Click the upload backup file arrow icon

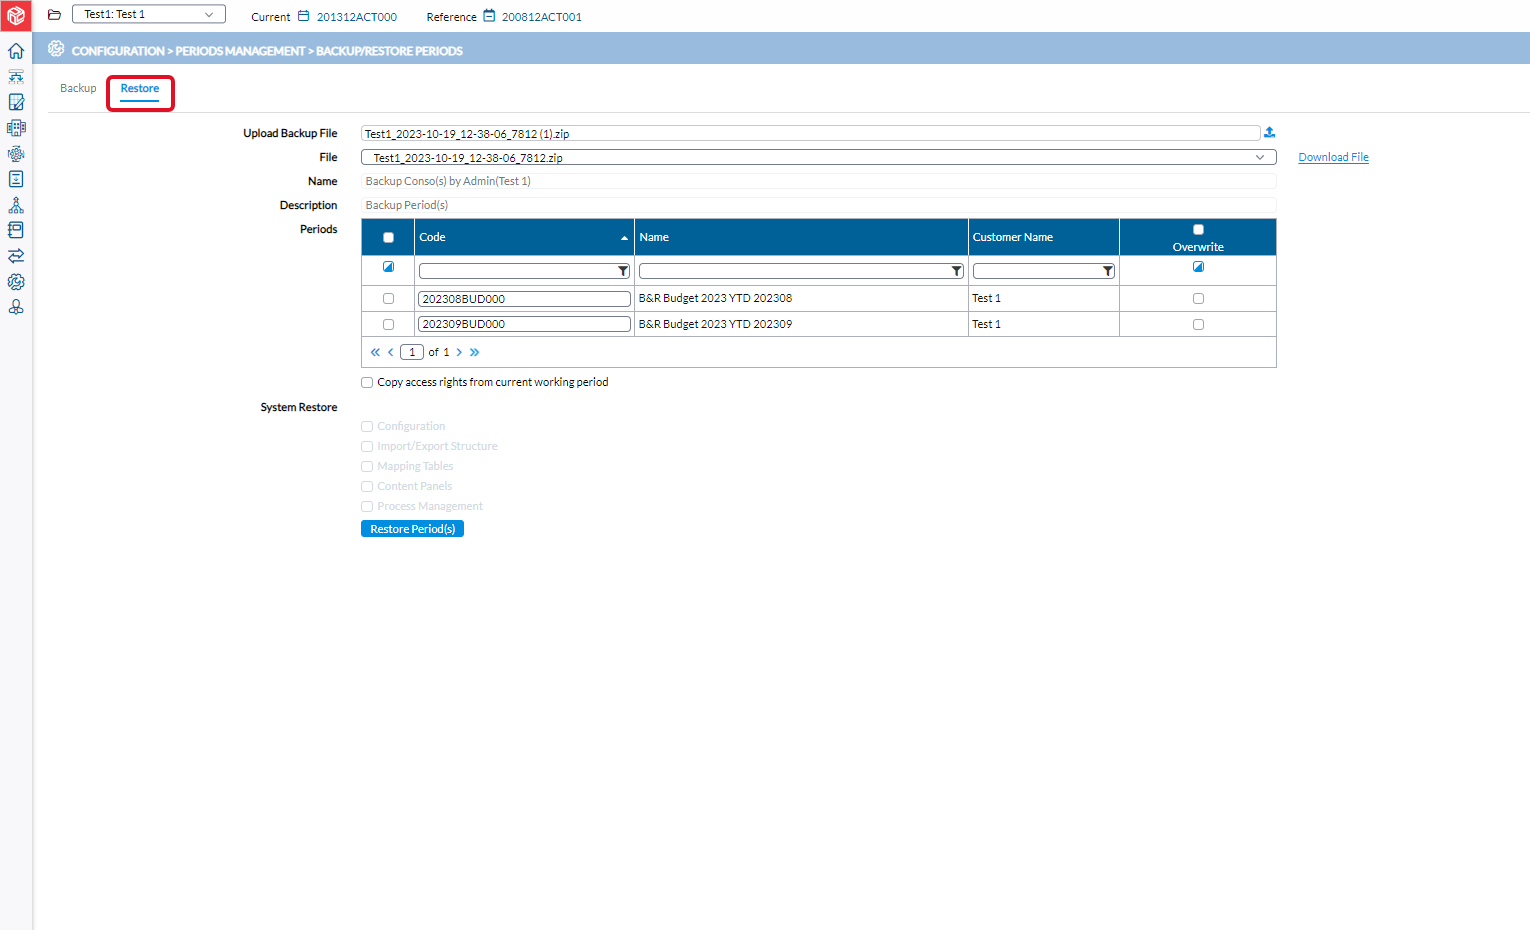coord(1270,132)
